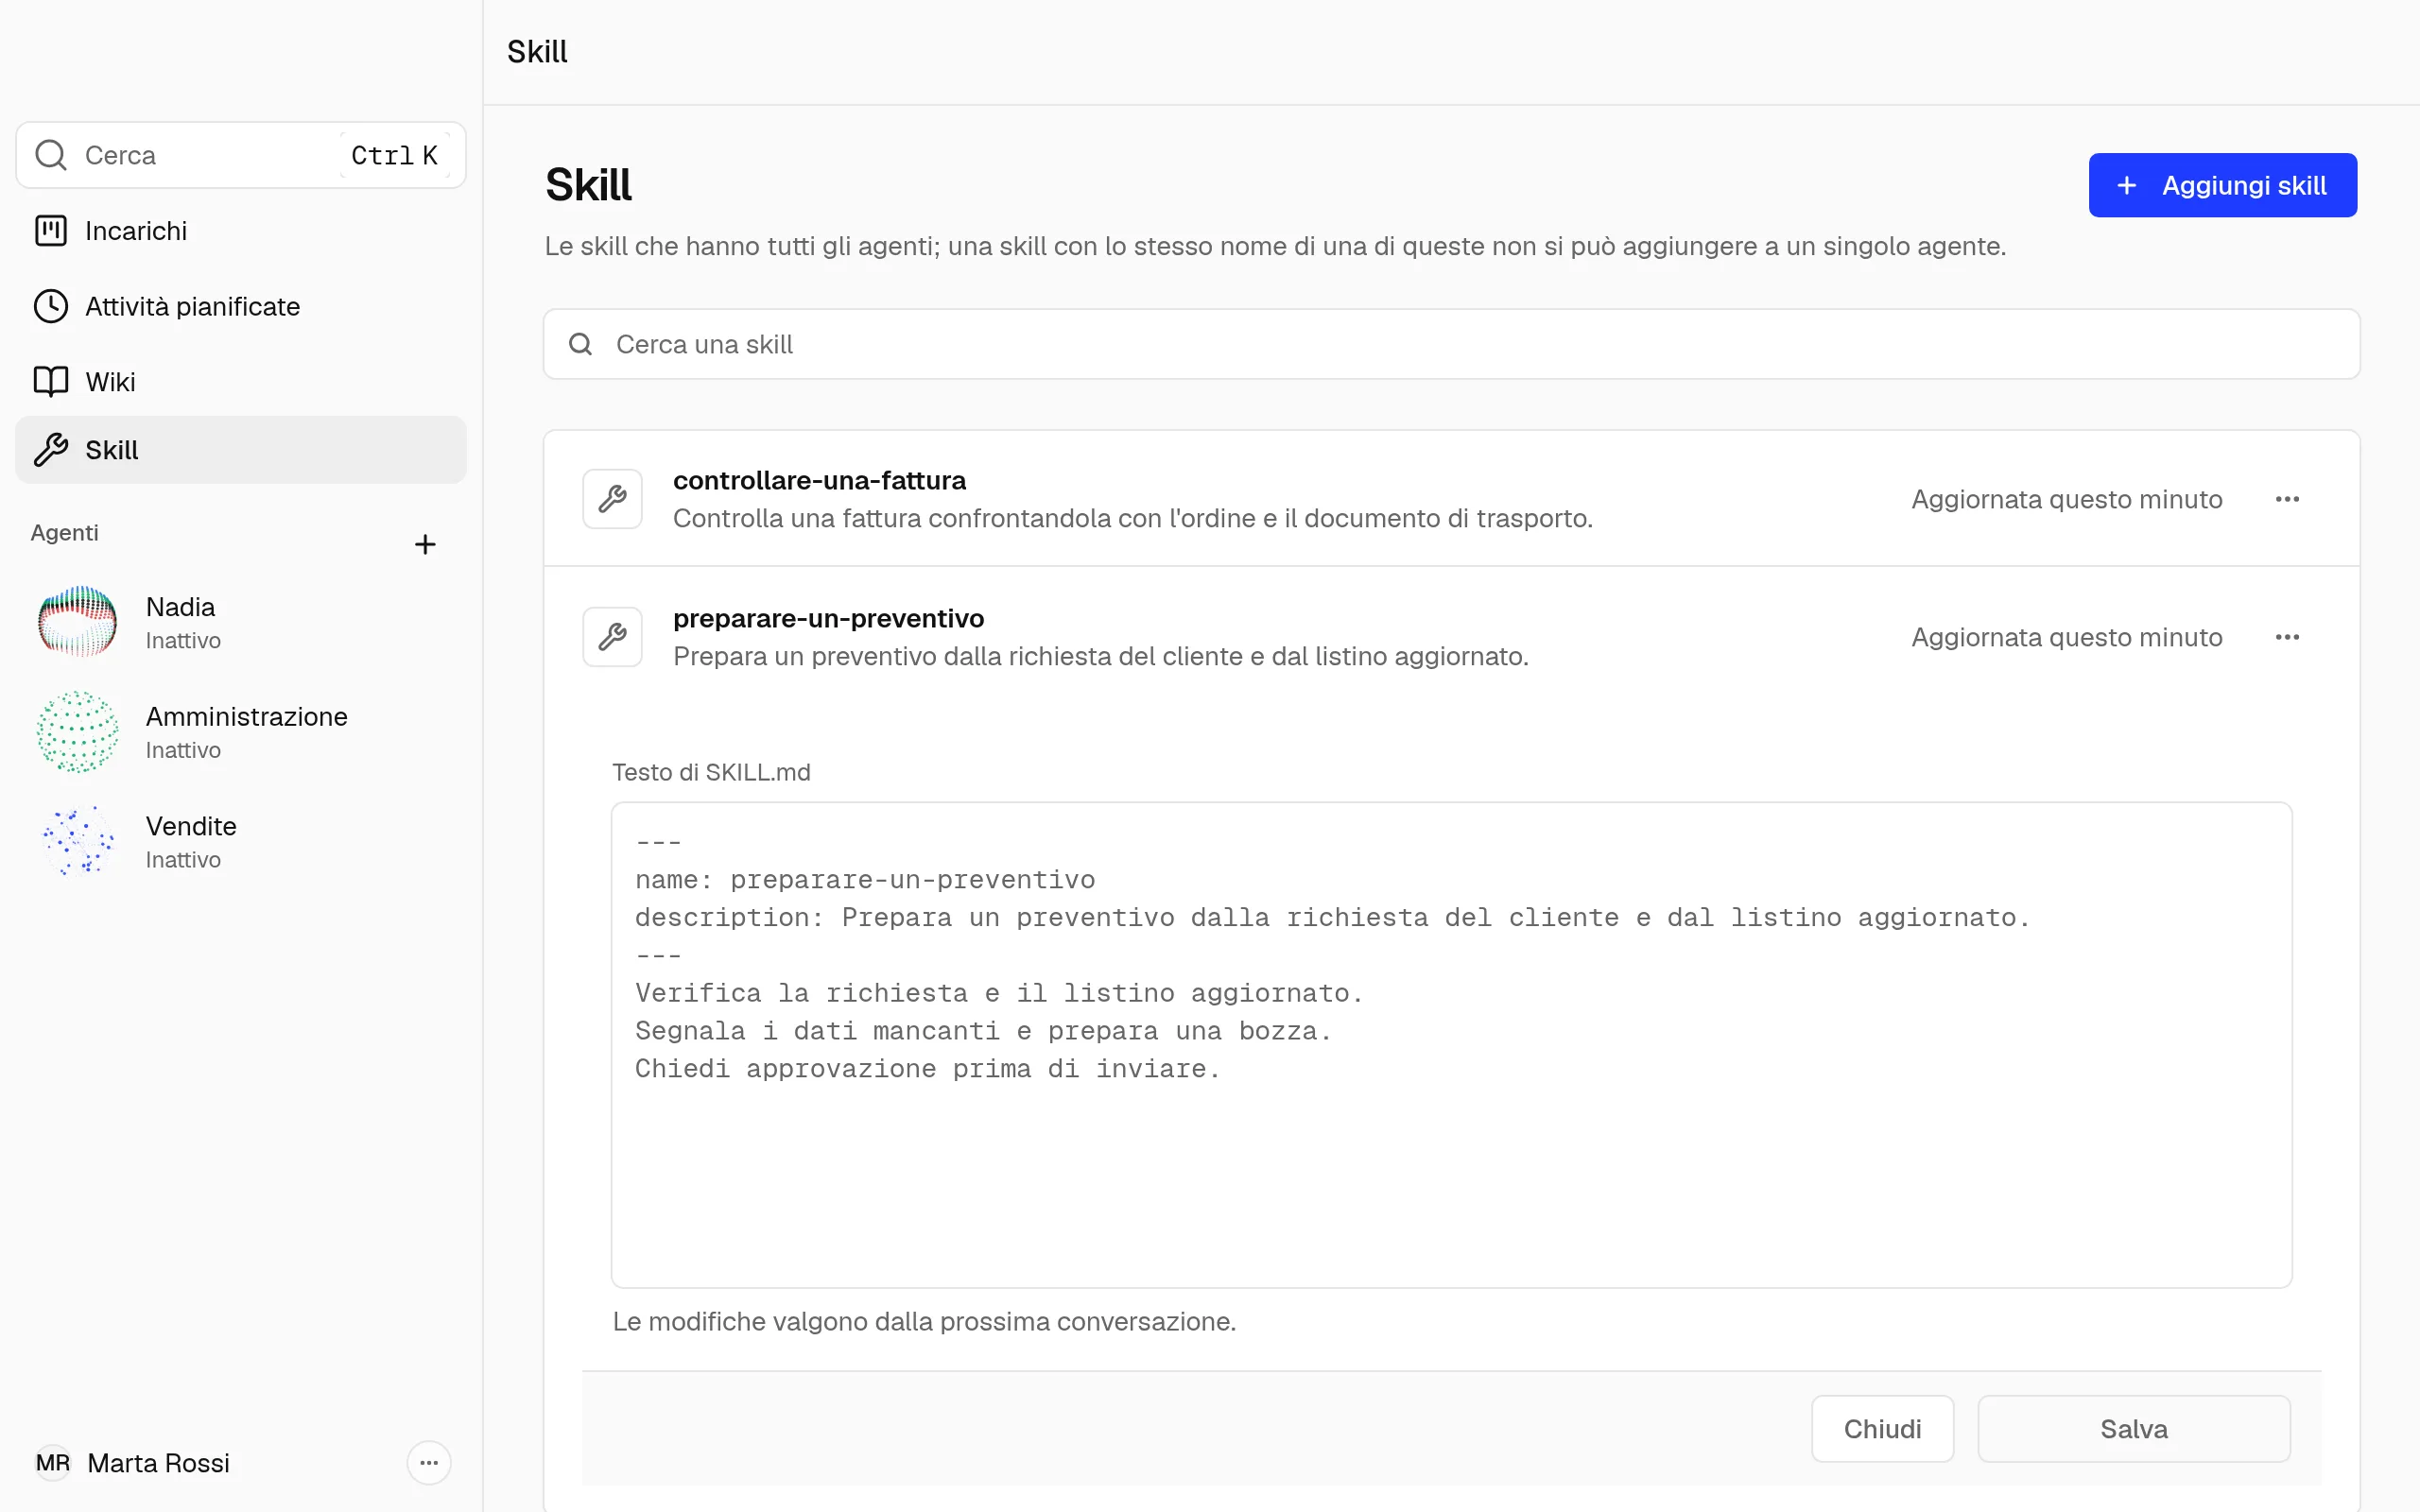Select agent name Vendite
Viewport: 2420px width, 1512px height.
point(191,826)
